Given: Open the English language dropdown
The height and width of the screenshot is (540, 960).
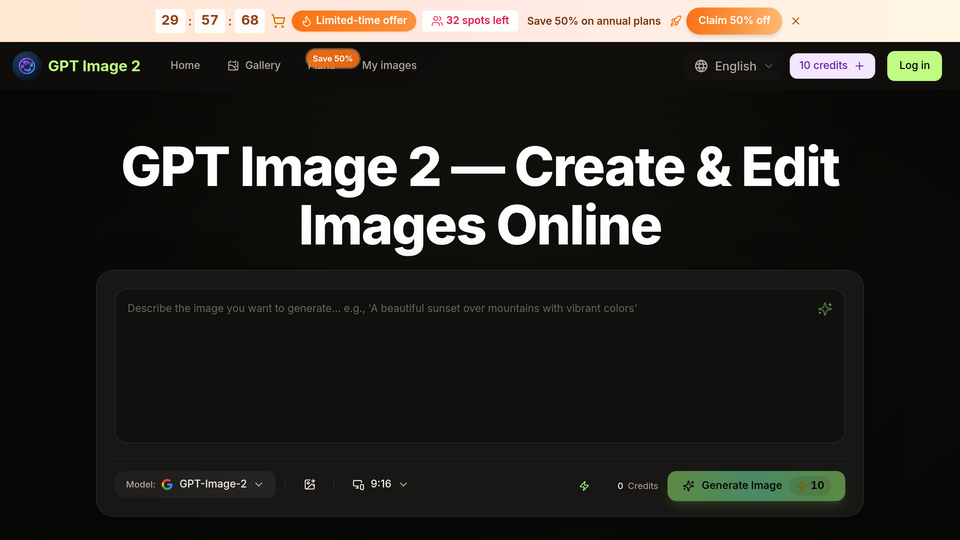Looking at the screenshot, I should pyautogui.click(x=733, y=66).
